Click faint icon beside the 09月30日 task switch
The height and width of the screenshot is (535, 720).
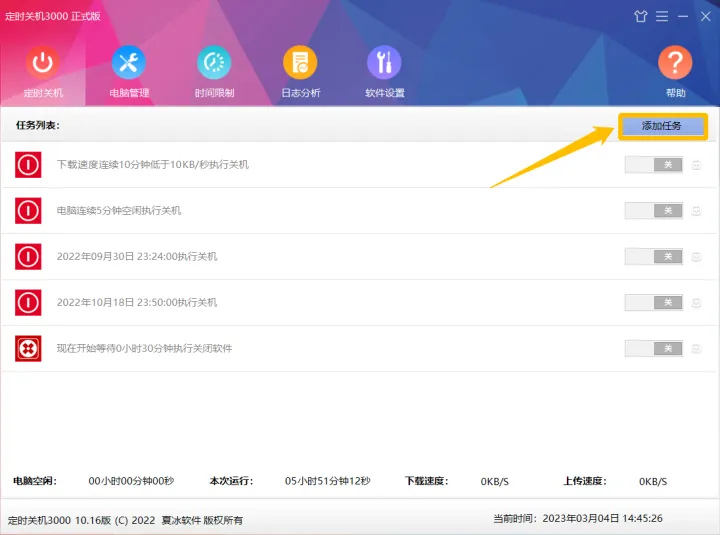696,257
